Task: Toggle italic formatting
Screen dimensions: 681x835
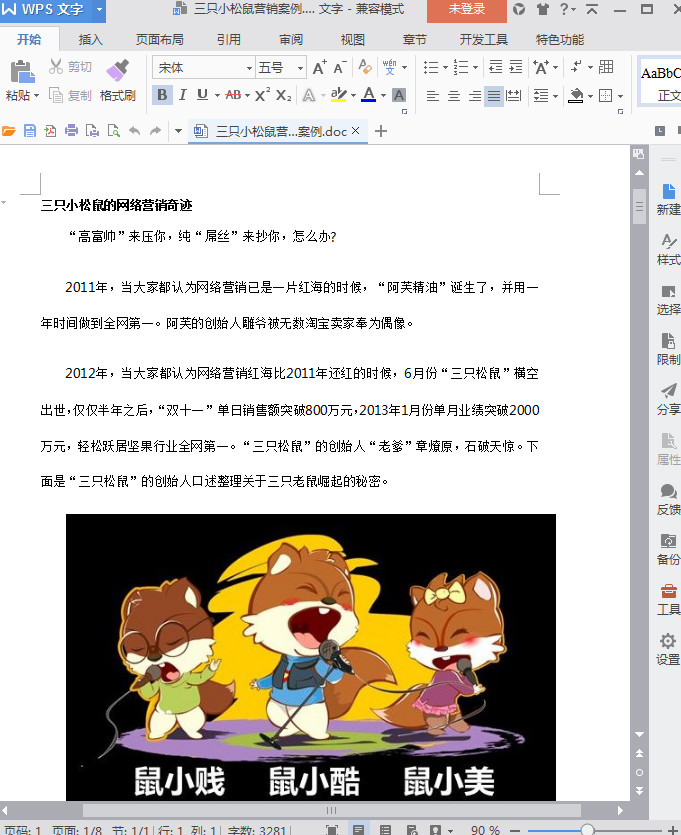Action: tap(183, 95)
